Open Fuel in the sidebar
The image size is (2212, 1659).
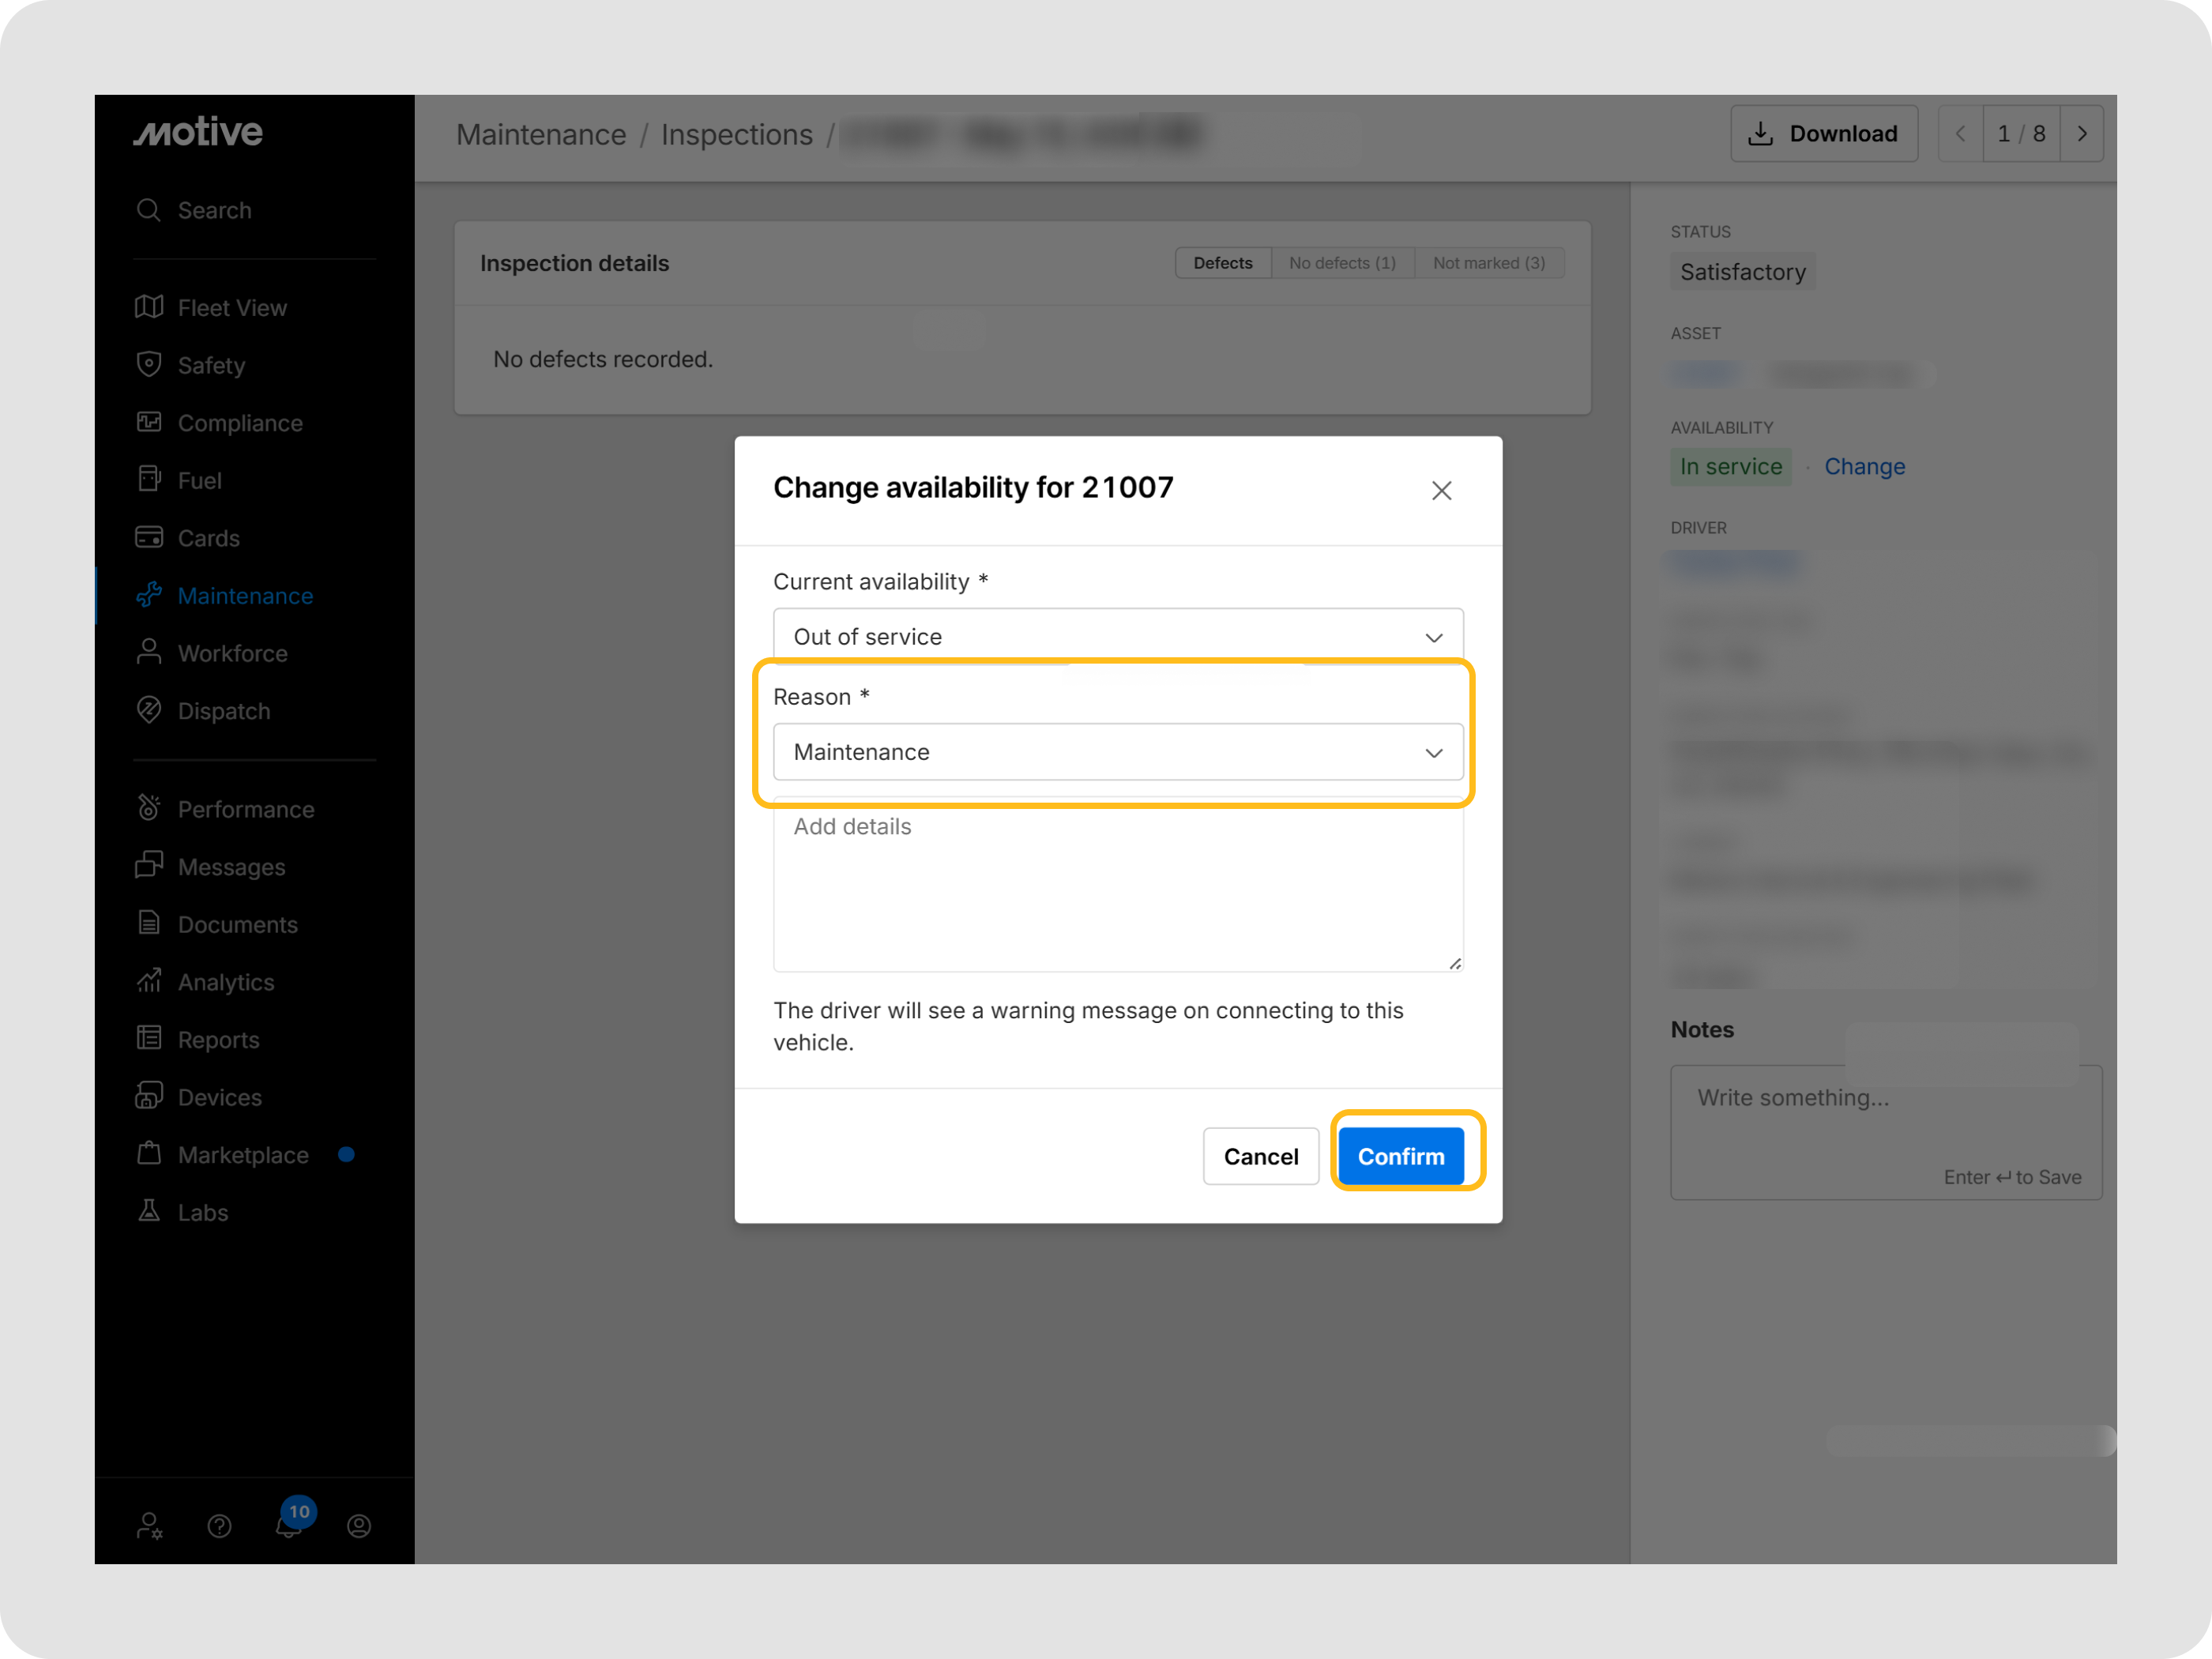pyautogui.click(x=199, y=480)
